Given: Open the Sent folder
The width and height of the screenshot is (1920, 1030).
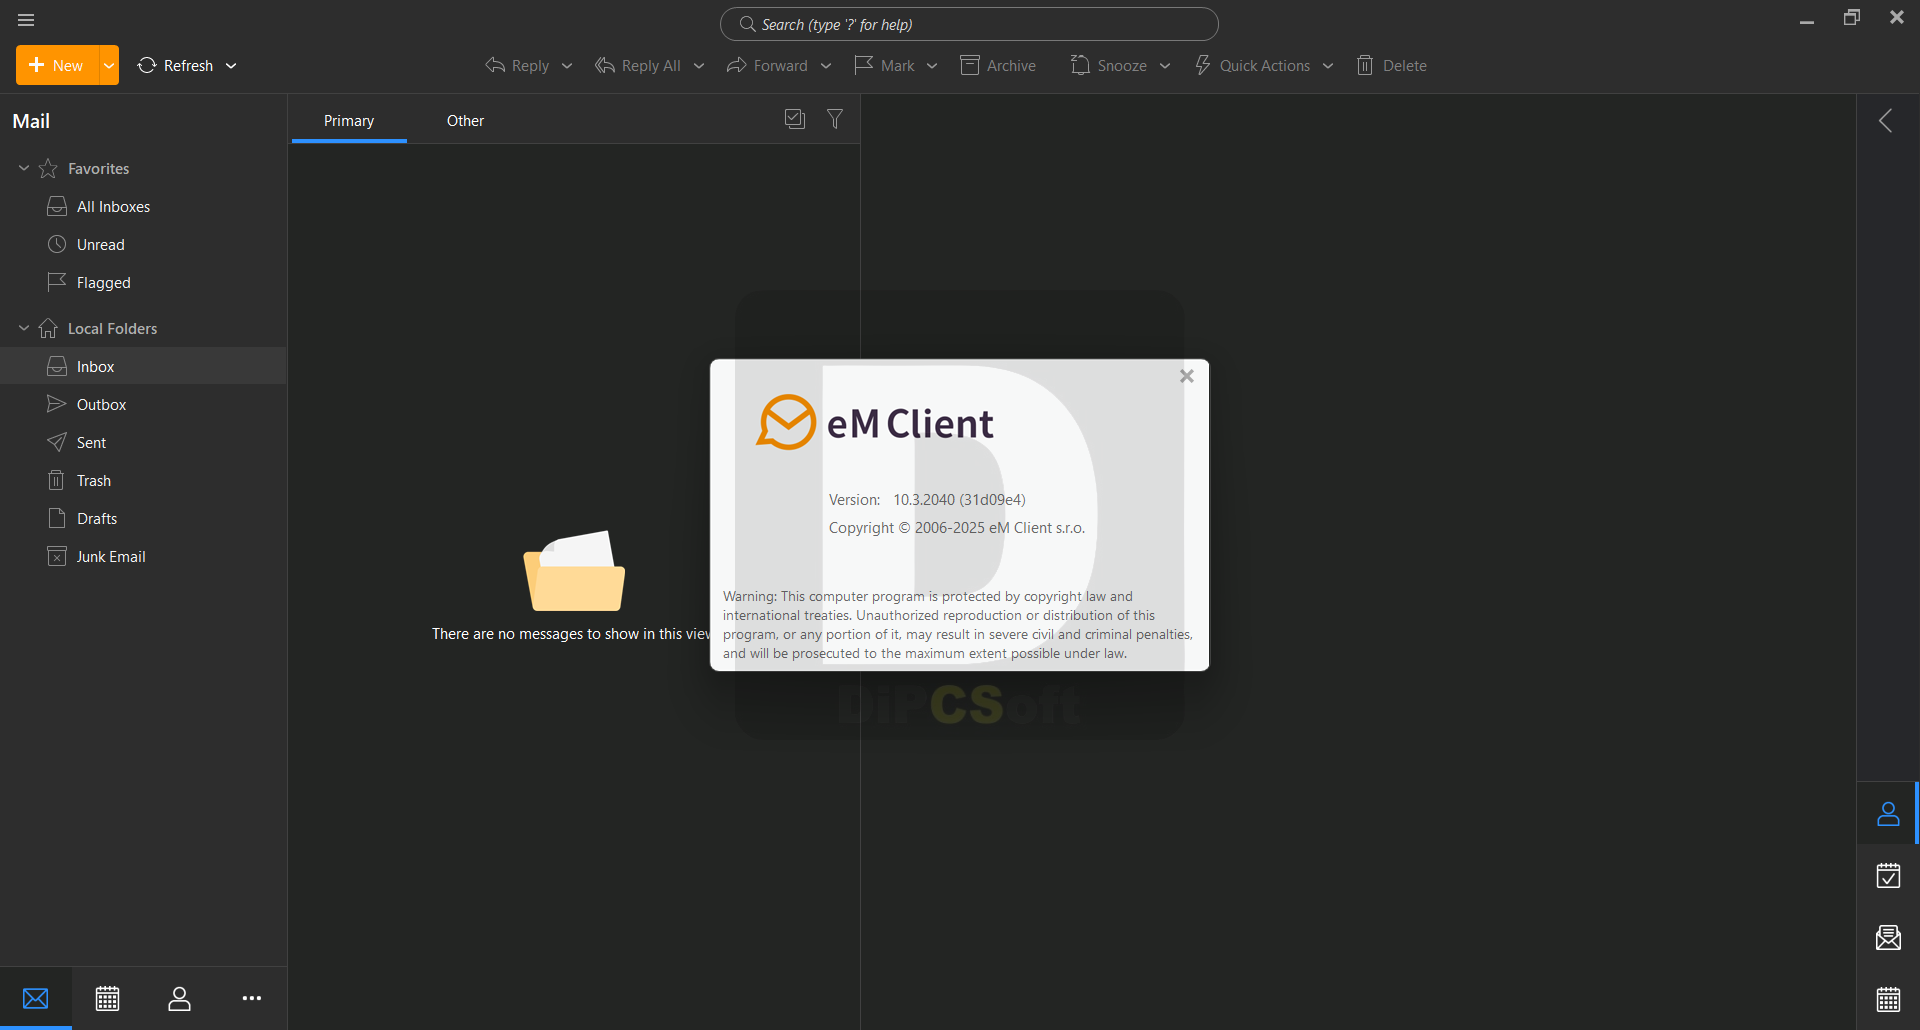Looking at the screenshot, I should (143, 443).
